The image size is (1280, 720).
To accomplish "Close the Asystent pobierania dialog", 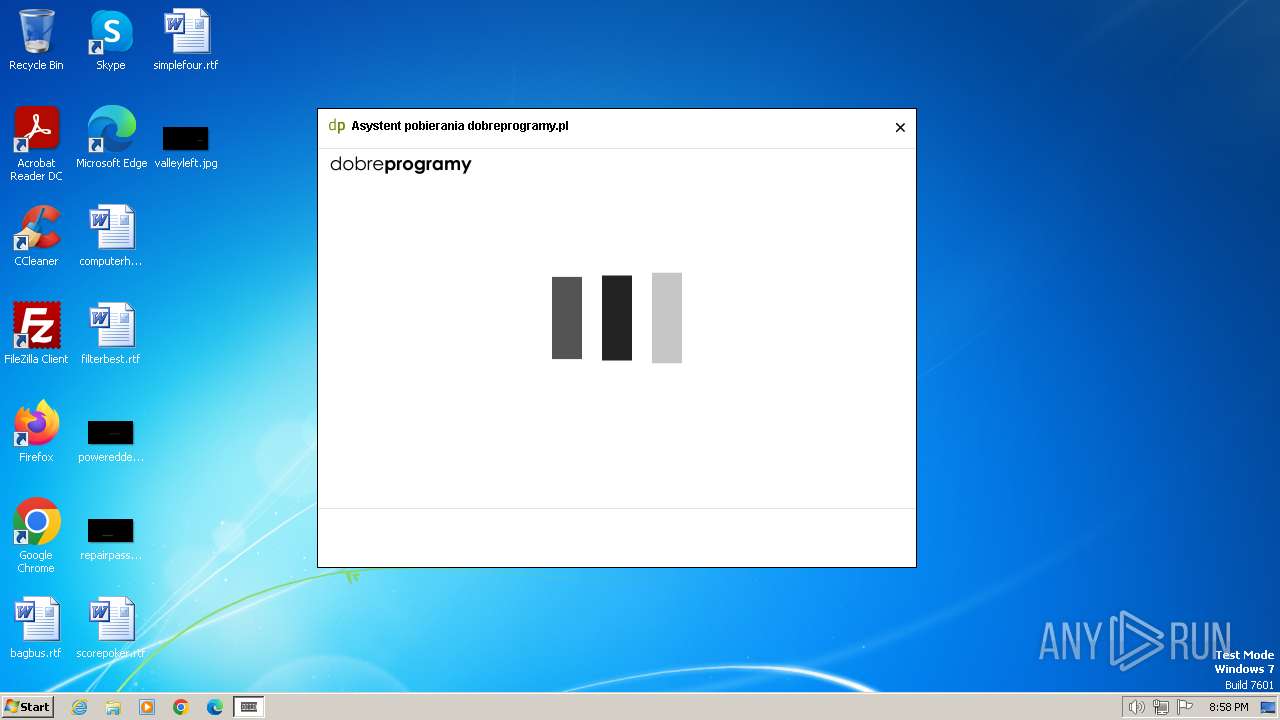I will [900, 127].
